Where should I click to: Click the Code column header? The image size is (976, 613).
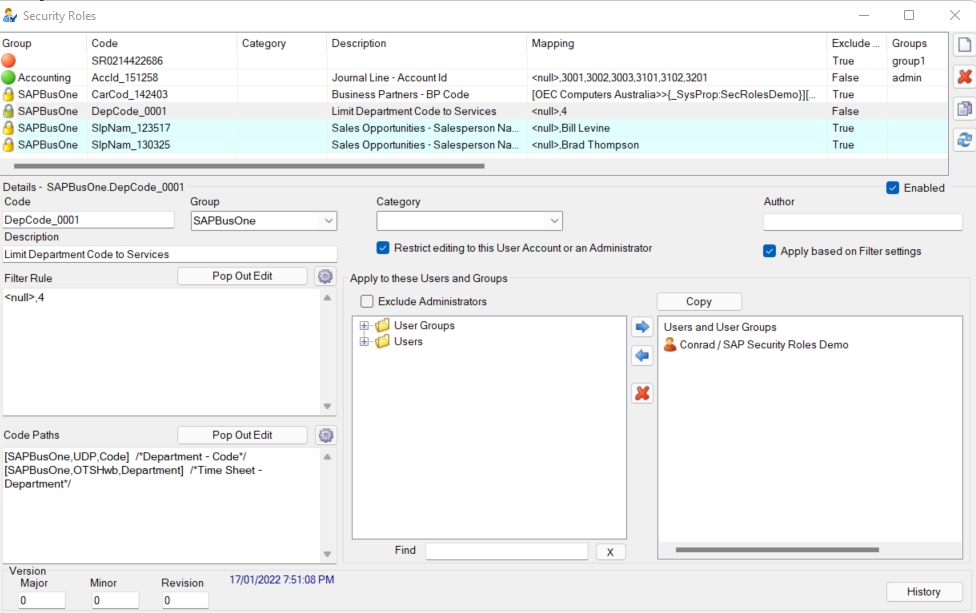tap(162, 43)
